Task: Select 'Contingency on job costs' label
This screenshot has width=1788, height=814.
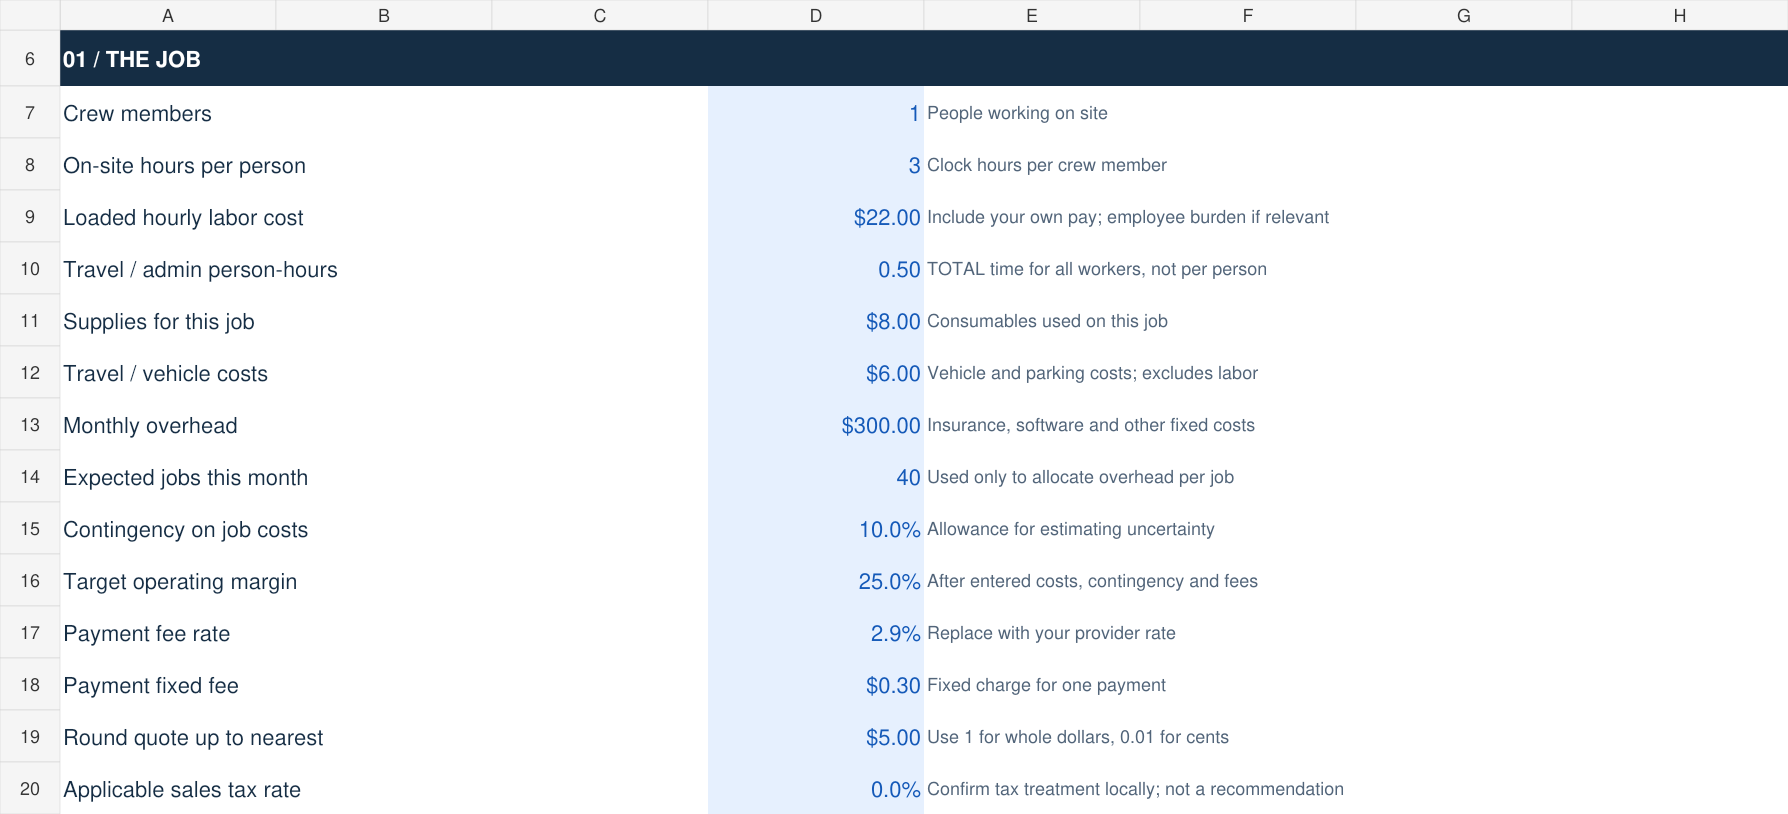Action: [x=185, y=530]
